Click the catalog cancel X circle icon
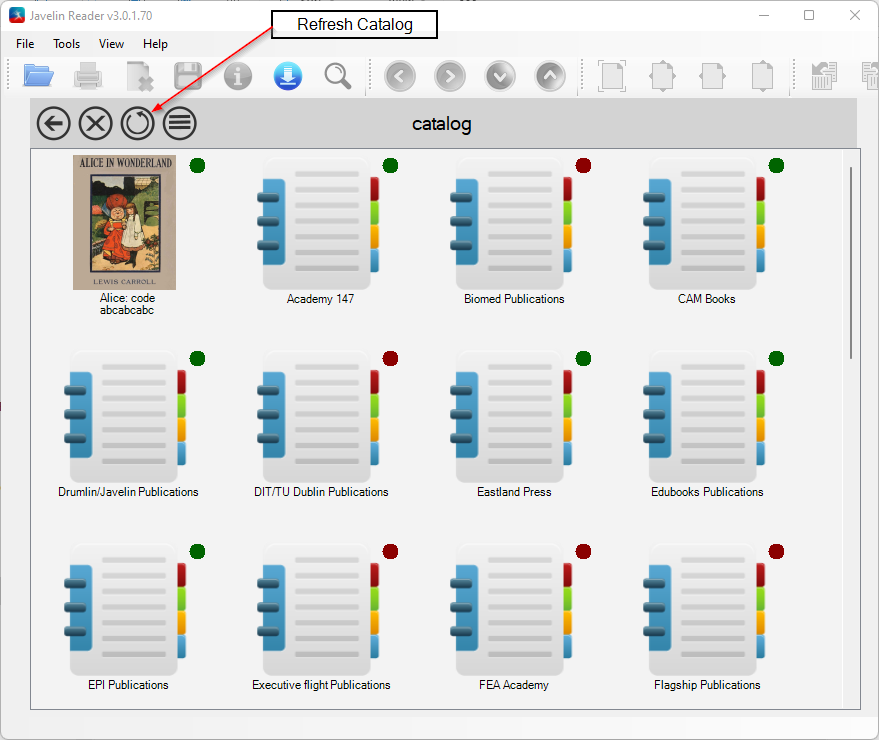 tap(95, 123)
